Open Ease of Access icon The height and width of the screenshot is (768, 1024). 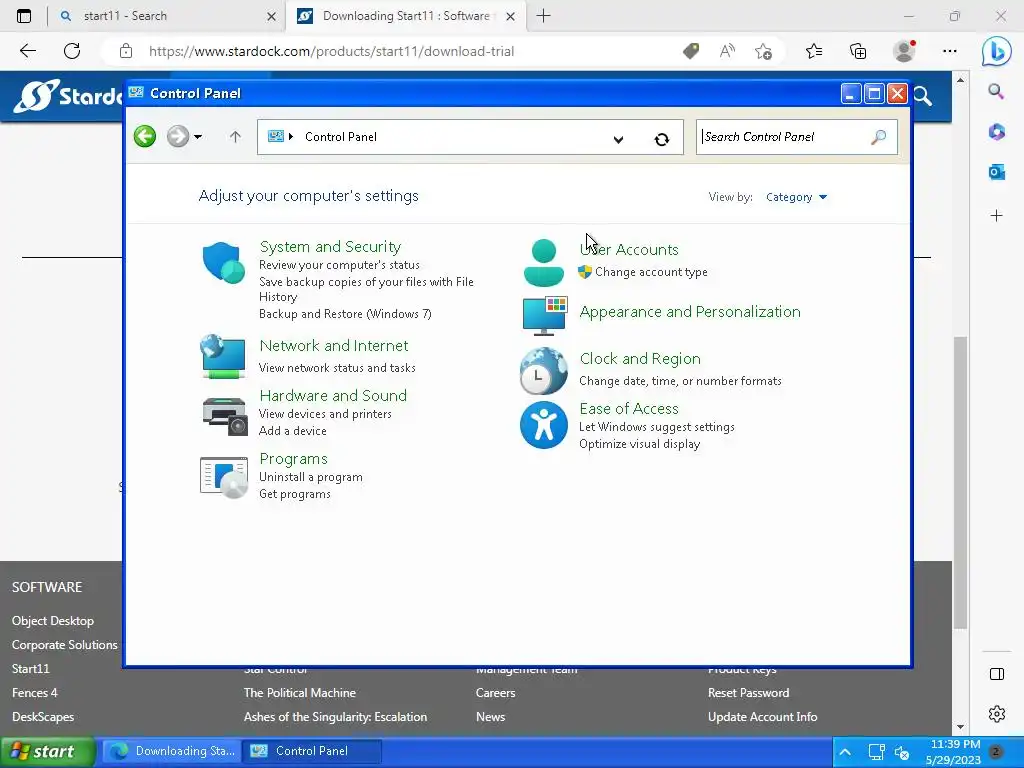543,425
